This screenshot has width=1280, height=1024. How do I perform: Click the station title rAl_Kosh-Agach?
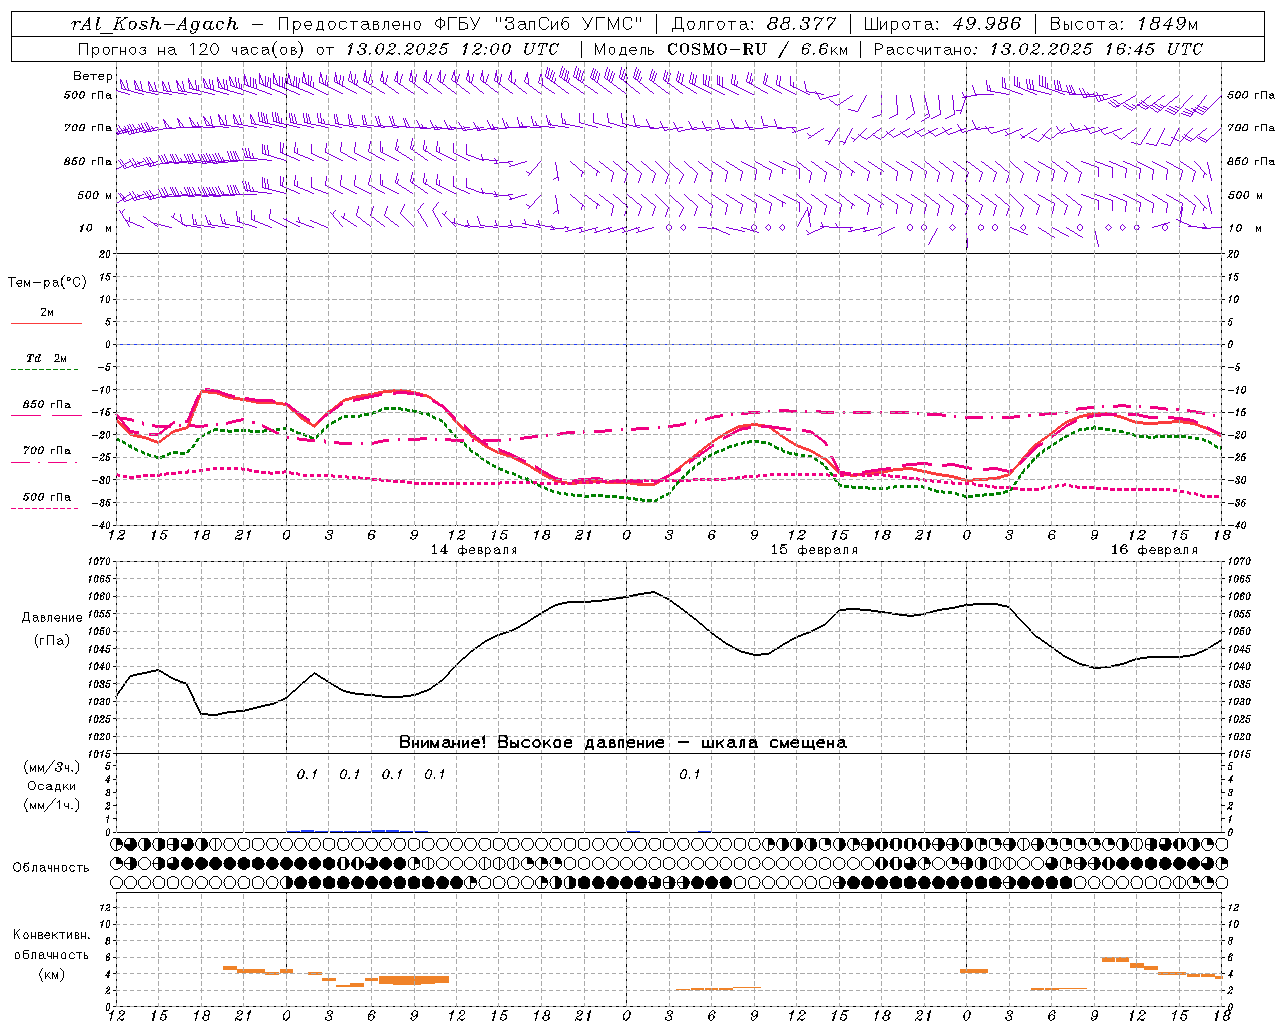point(155,24)
